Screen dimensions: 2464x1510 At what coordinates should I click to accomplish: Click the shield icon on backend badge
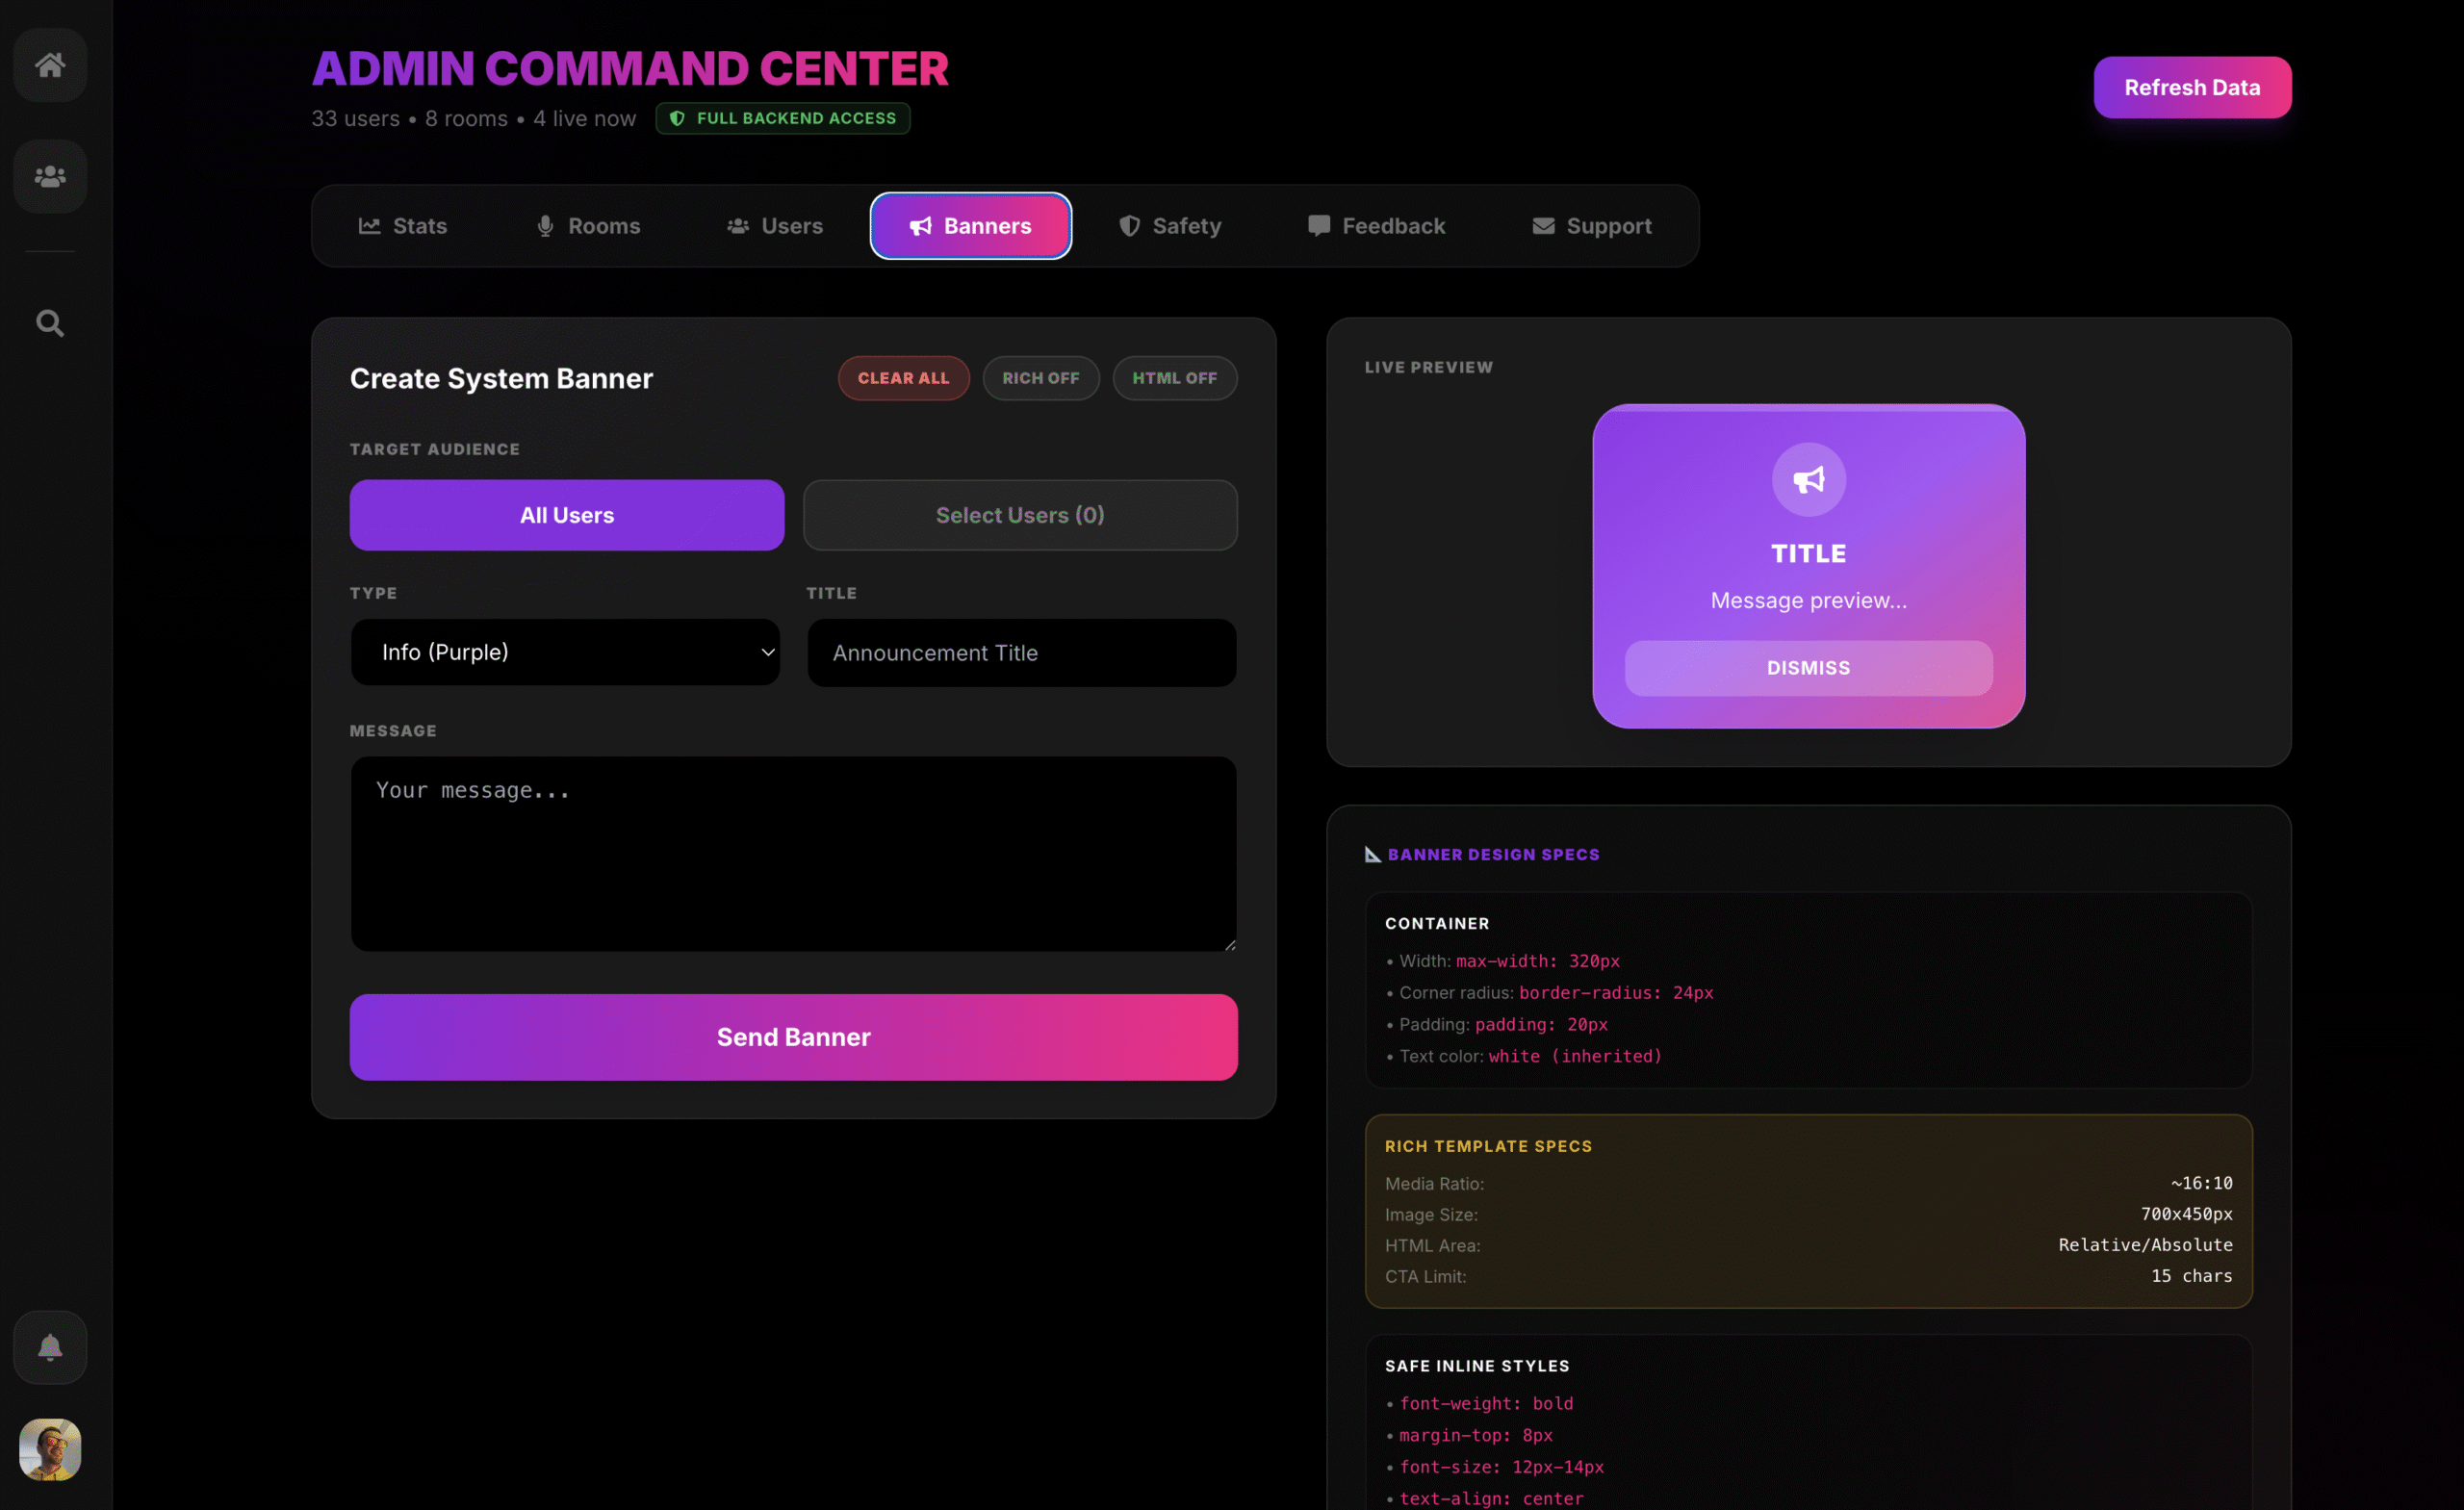(677, 118)
